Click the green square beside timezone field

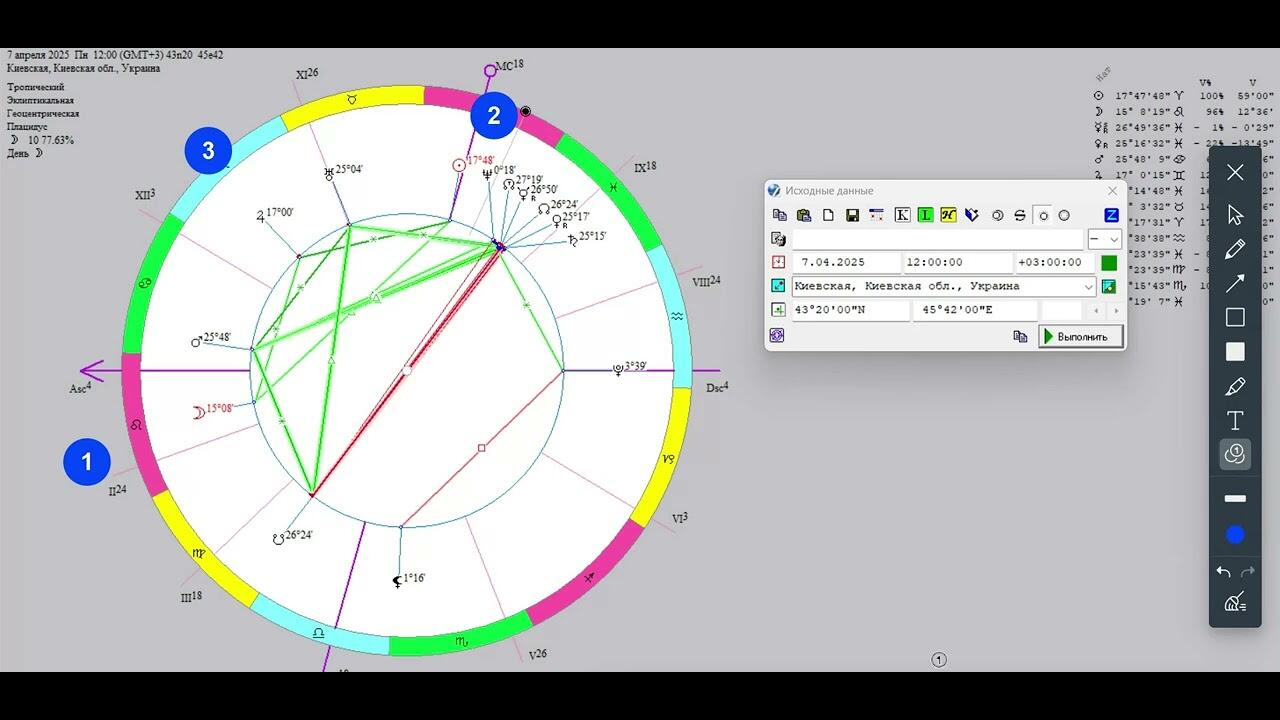[1109, 263]
